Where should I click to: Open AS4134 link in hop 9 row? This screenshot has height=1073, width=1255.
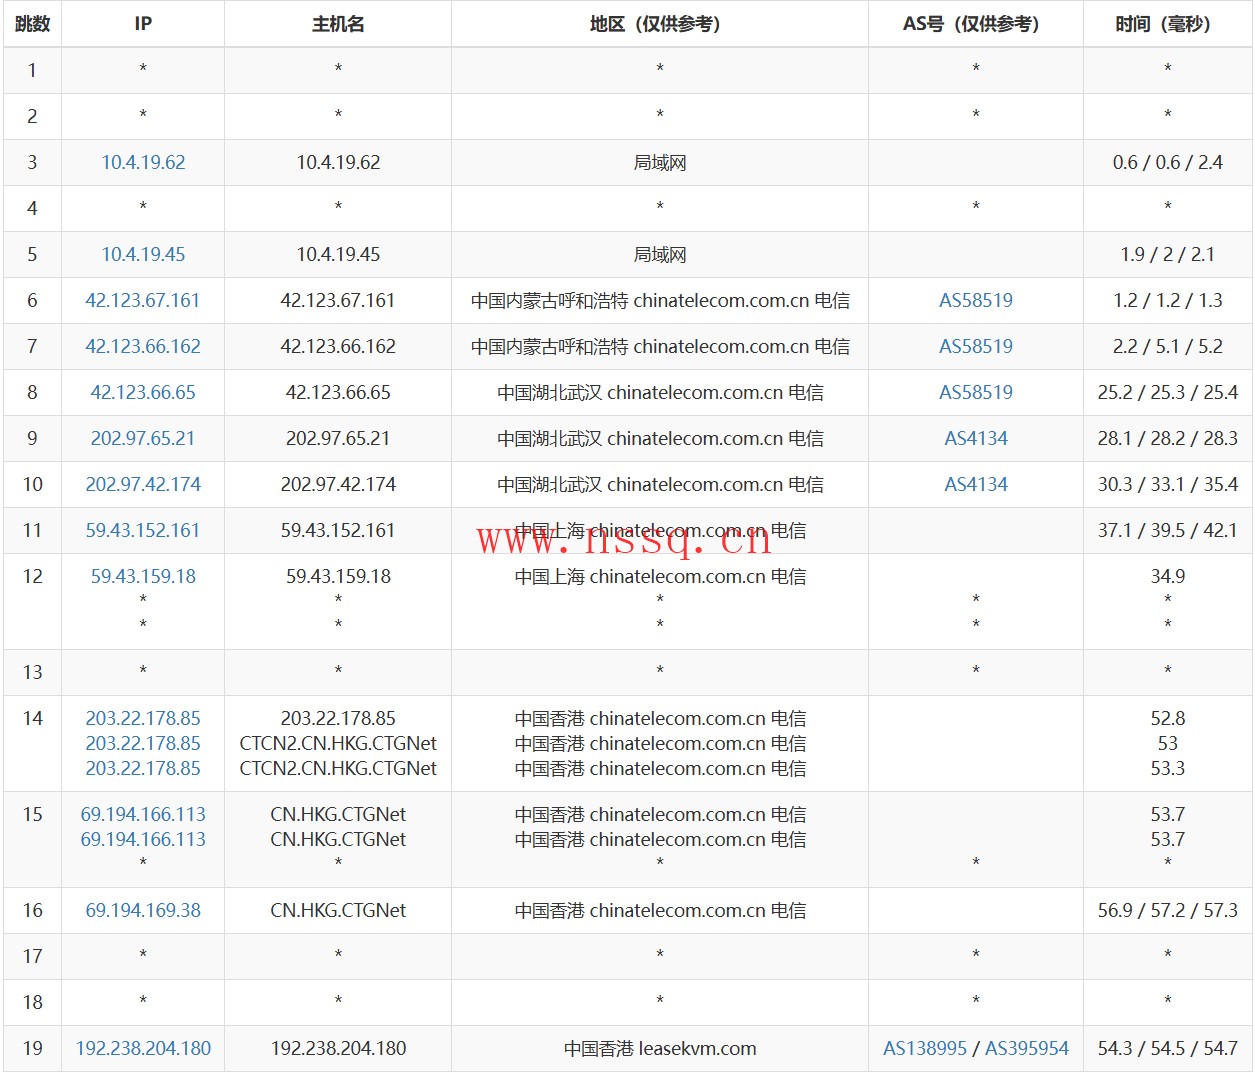[x=976, y=438]
